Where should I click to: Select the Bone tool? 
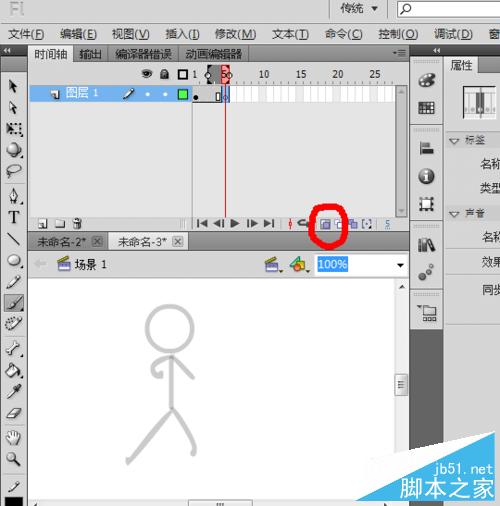(14, 349)
